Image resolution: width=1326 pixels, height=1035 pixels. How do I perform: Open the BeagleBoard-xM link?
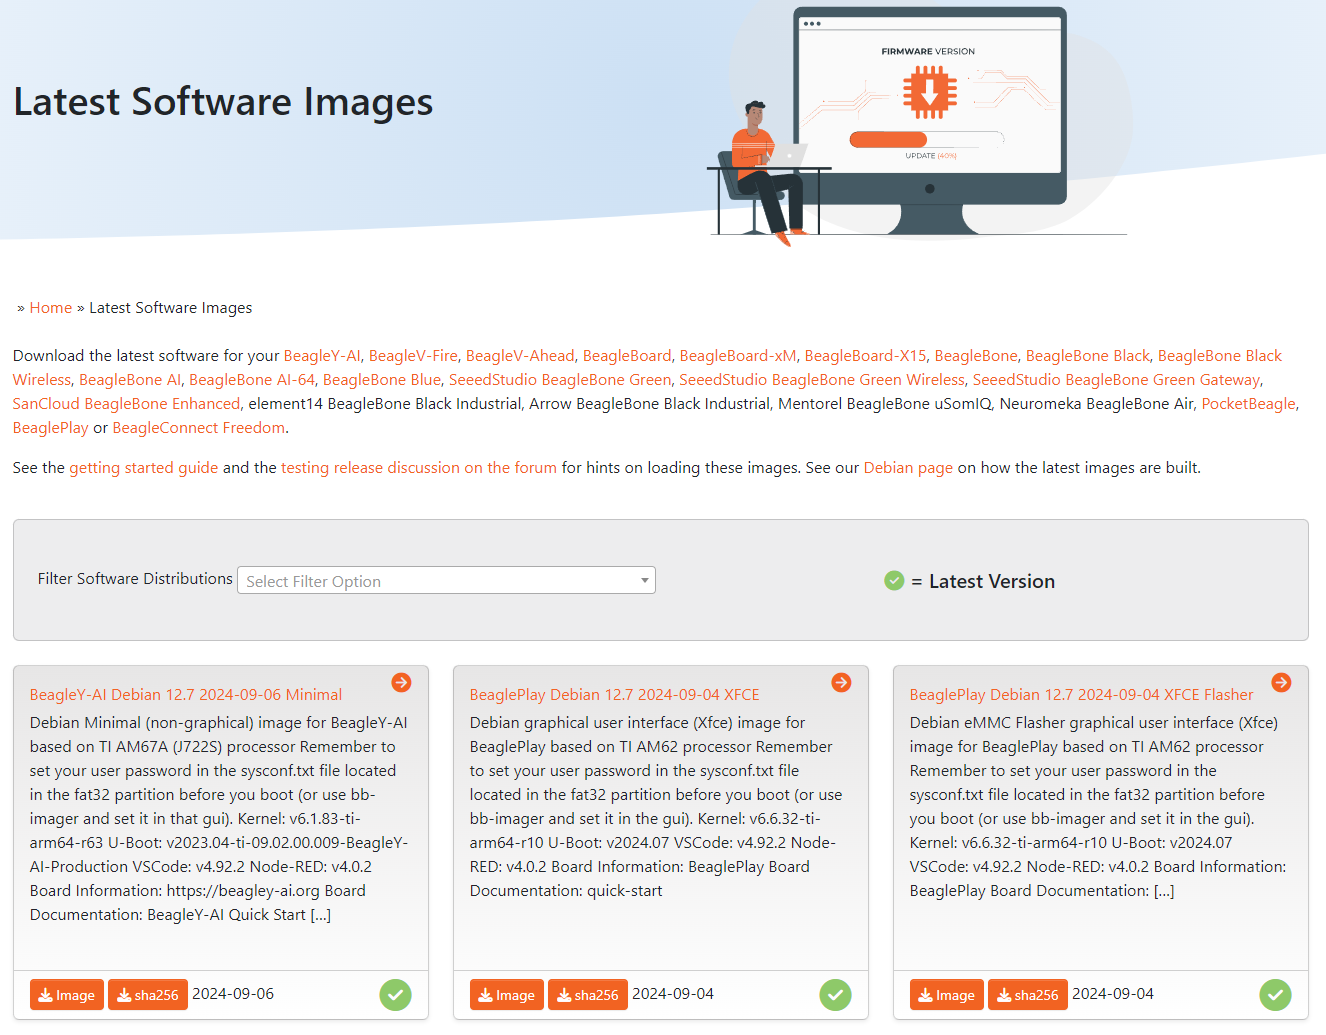[x=738, y=356]
